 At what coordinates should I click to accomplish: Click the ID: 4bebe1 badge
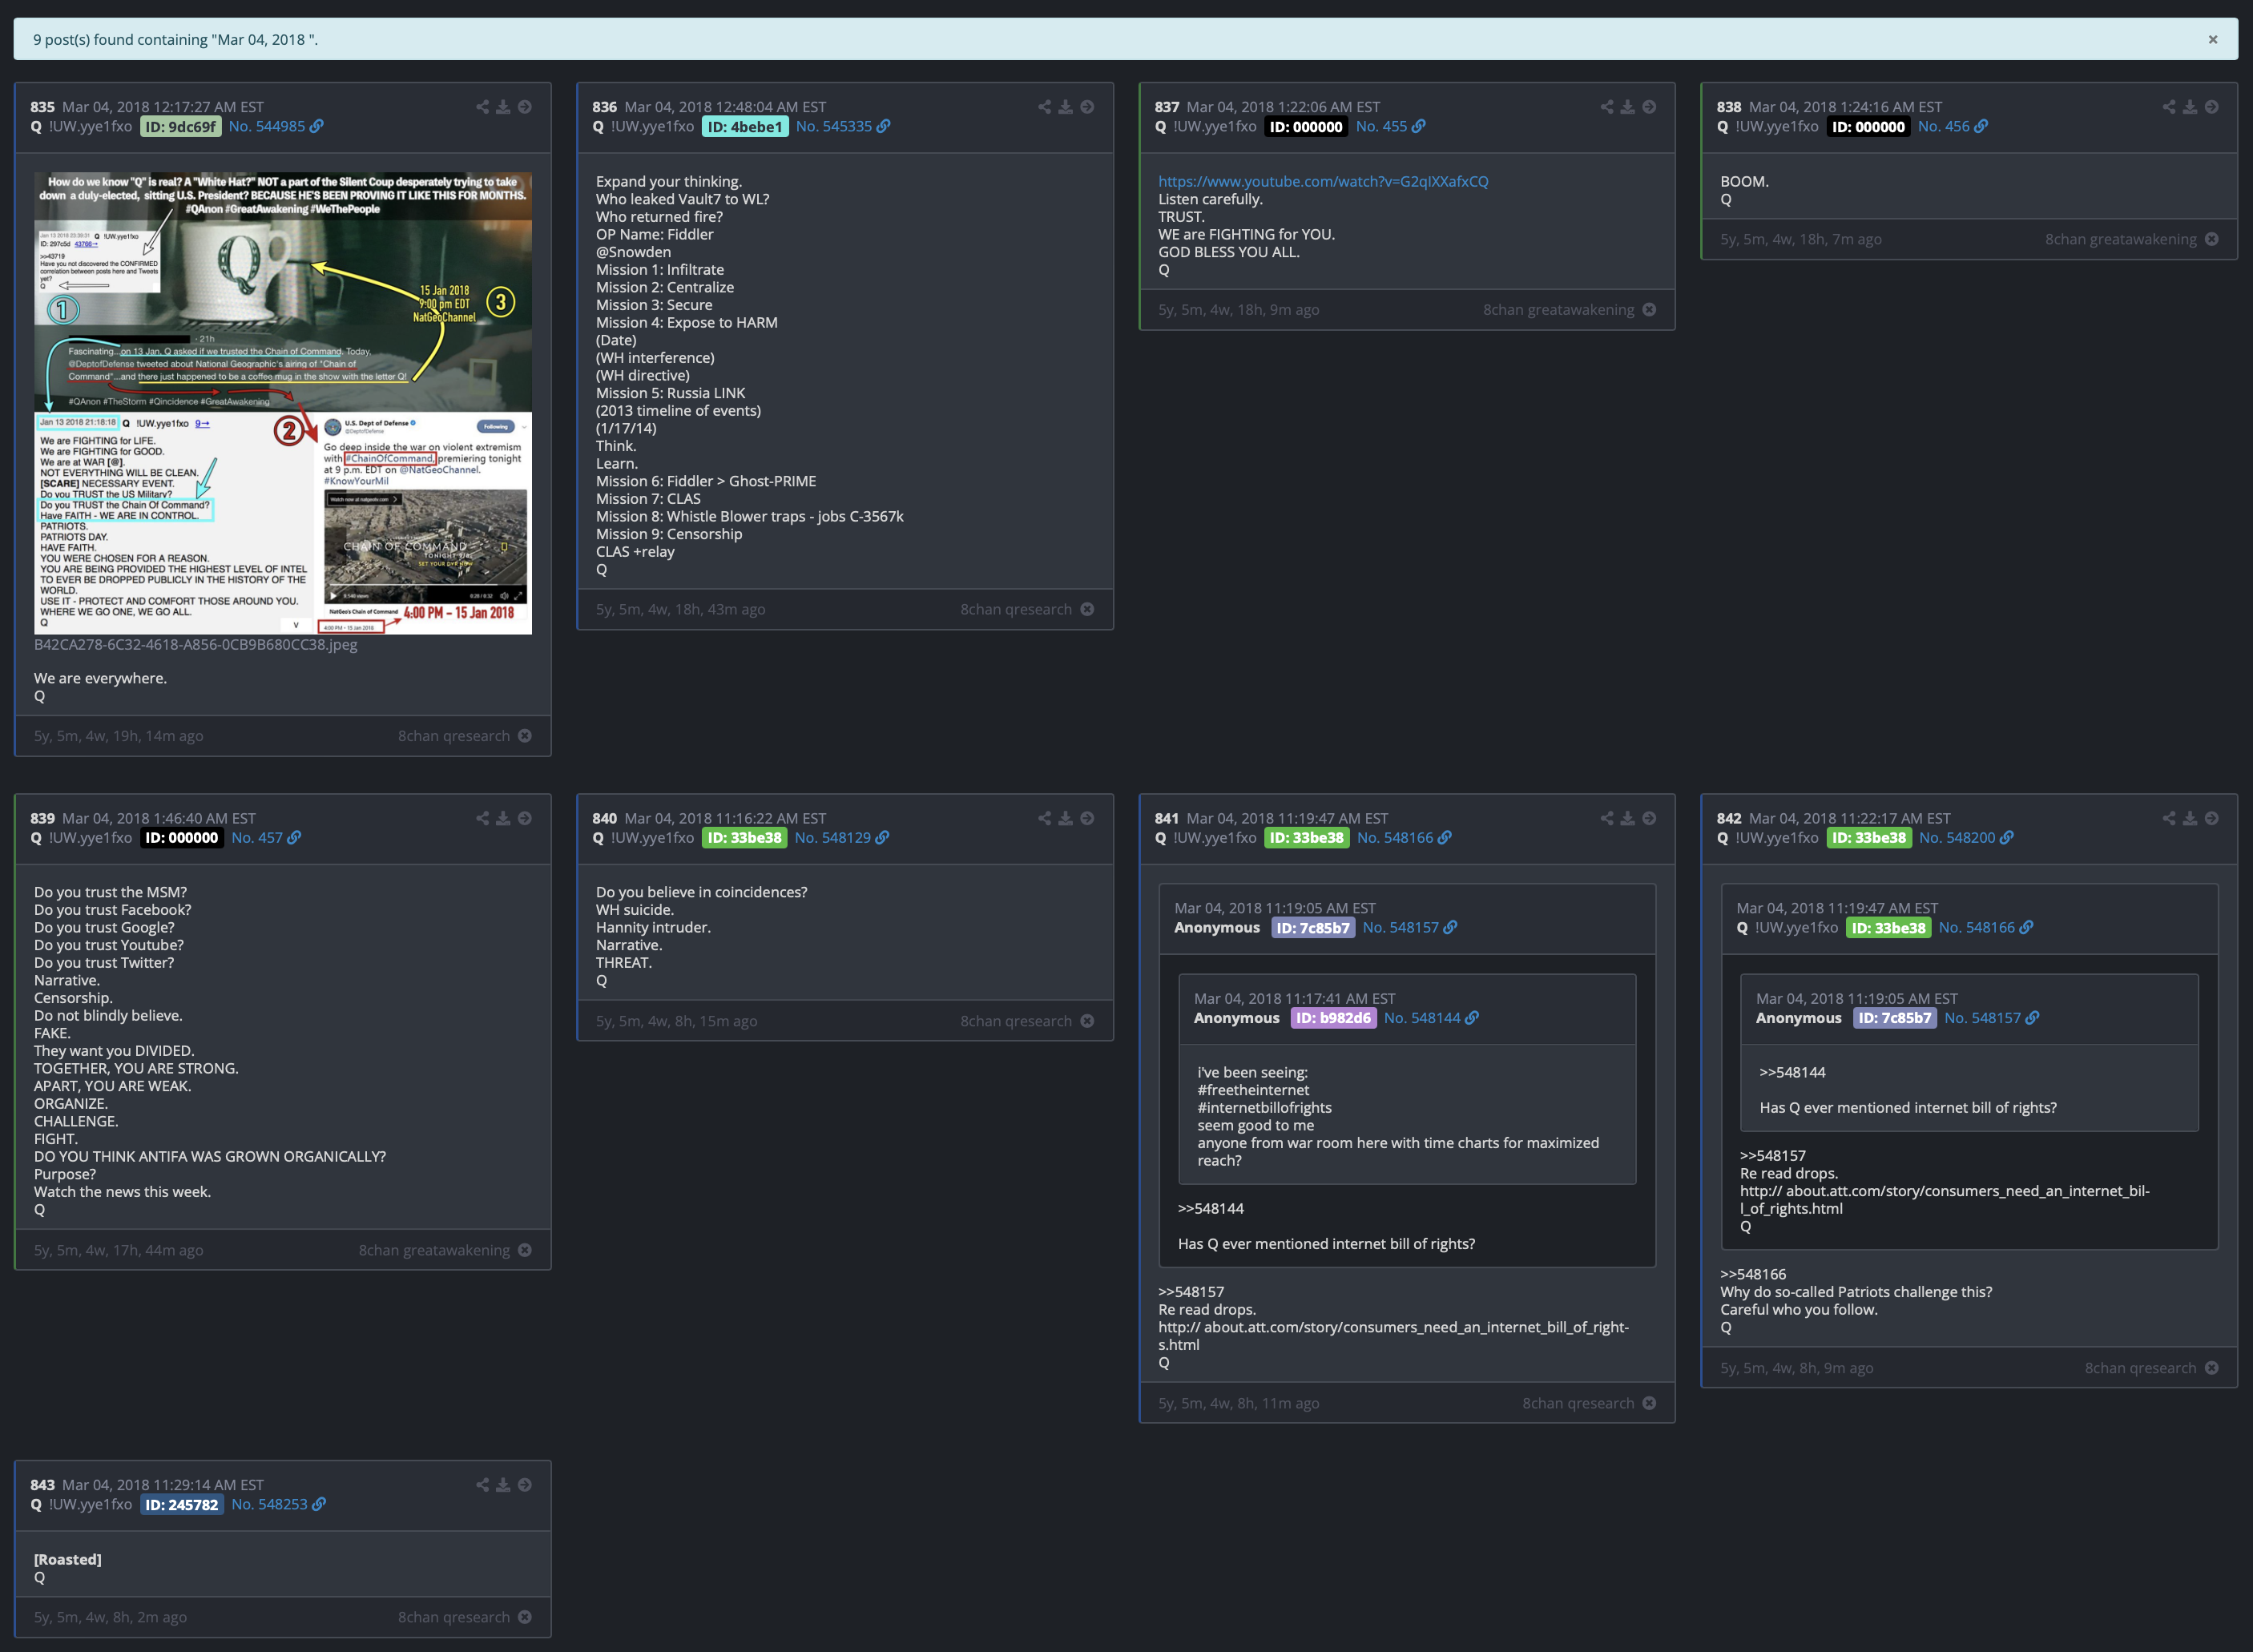click(745, 126)
